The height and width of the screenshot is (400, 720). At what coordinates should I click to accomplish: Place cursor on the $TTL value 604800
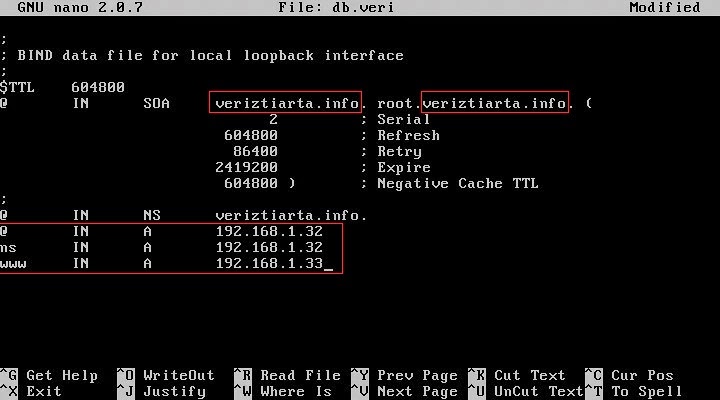point(98,87)
